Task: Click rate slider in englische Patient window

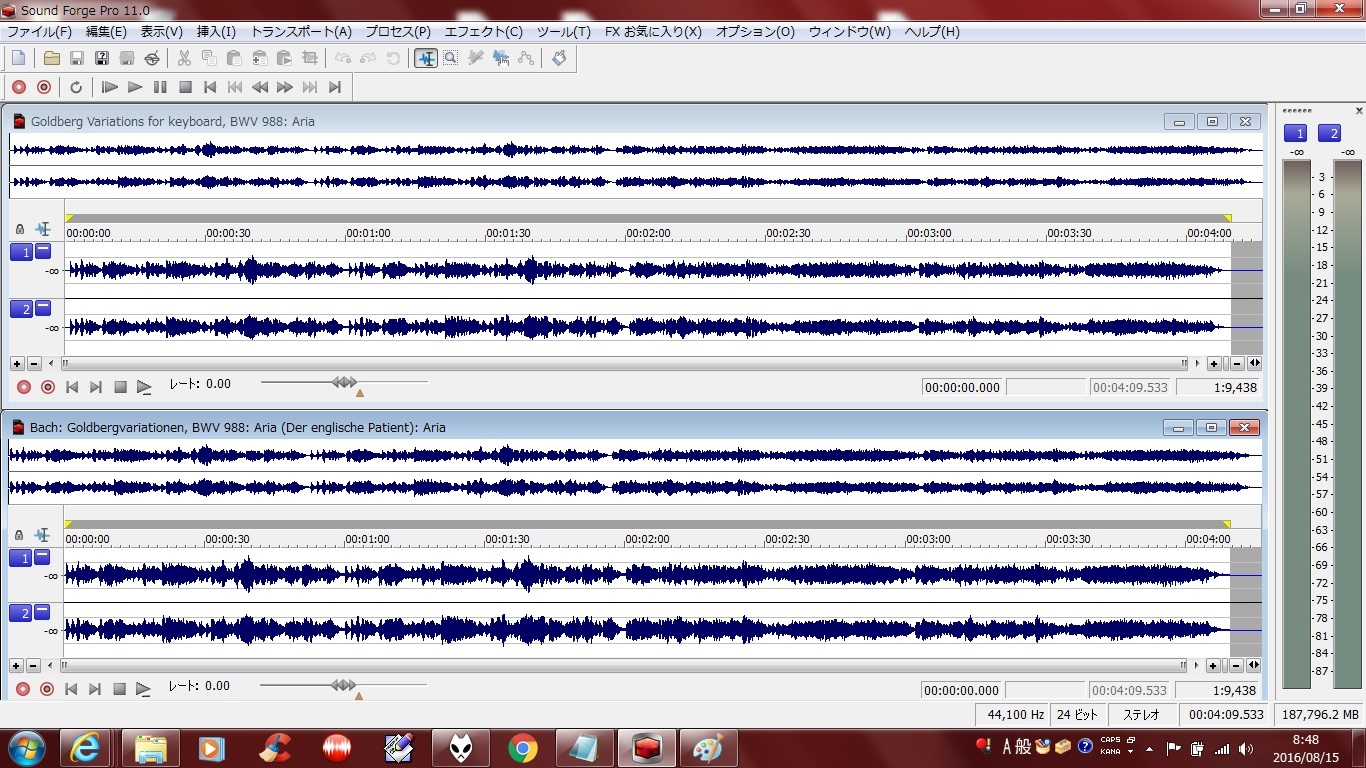Action: (343, 685)
